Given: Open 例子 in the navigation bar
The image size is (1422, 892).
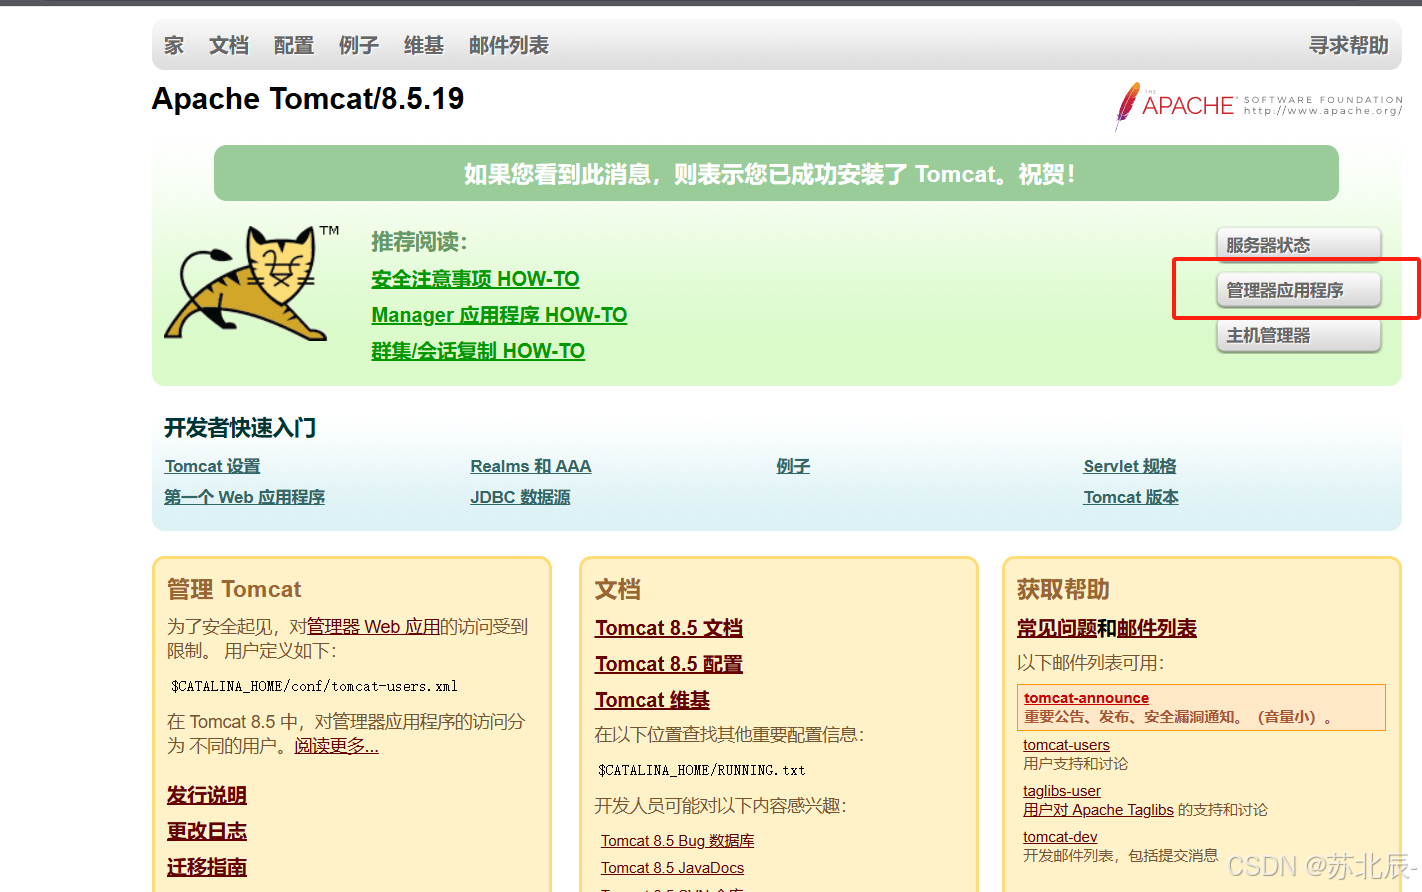Looking at the screenshot, I should tap(359, 45).
